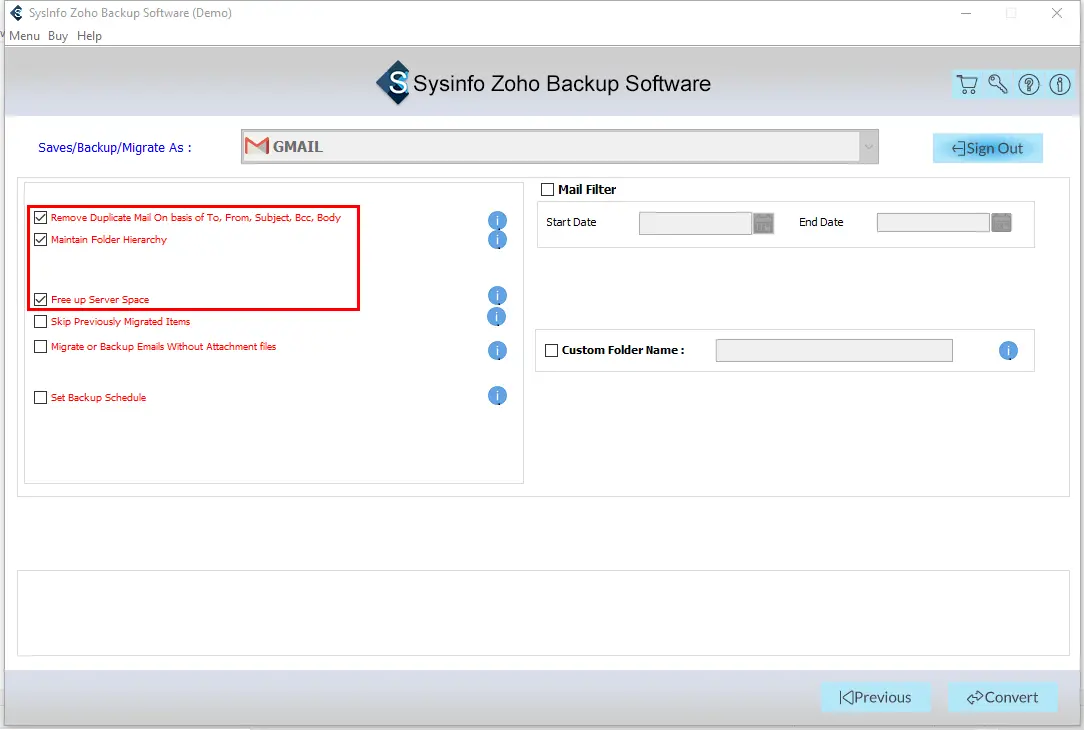Show info for Custom Folder Name
The width and height of the screenshot is (1084, 730).
click(1008, 350)
